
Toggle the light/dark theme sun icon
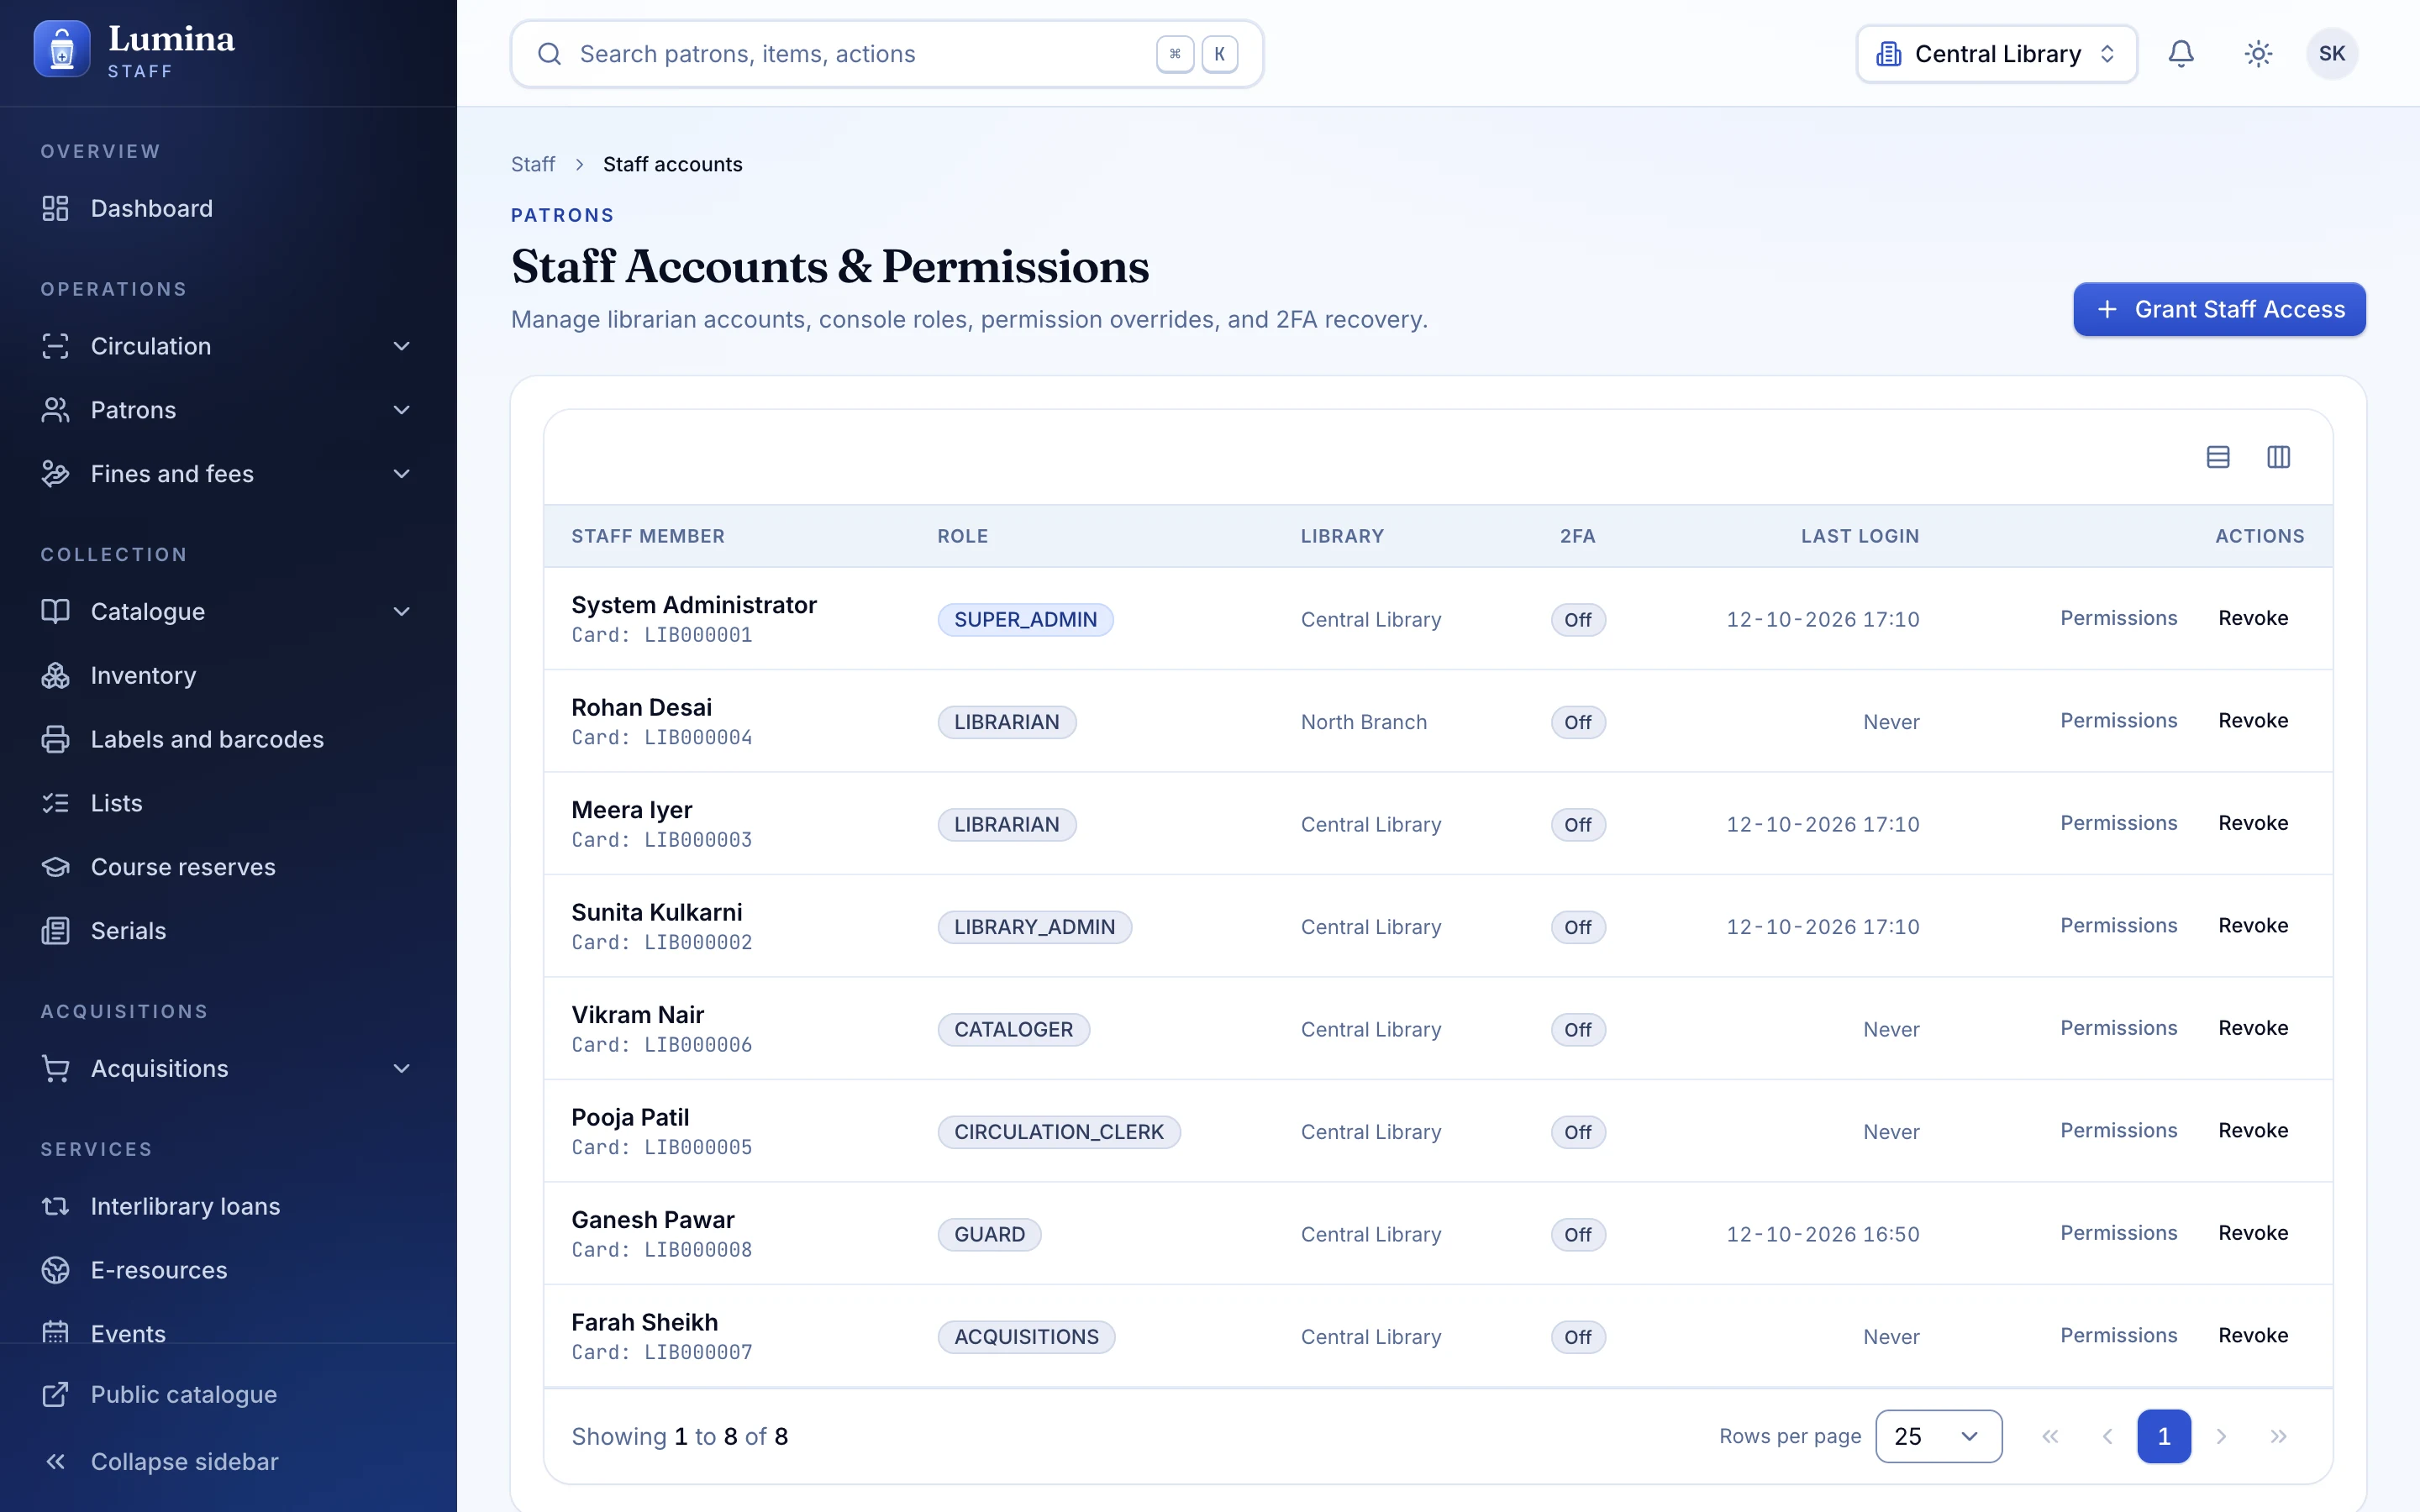pos(2258,54)
